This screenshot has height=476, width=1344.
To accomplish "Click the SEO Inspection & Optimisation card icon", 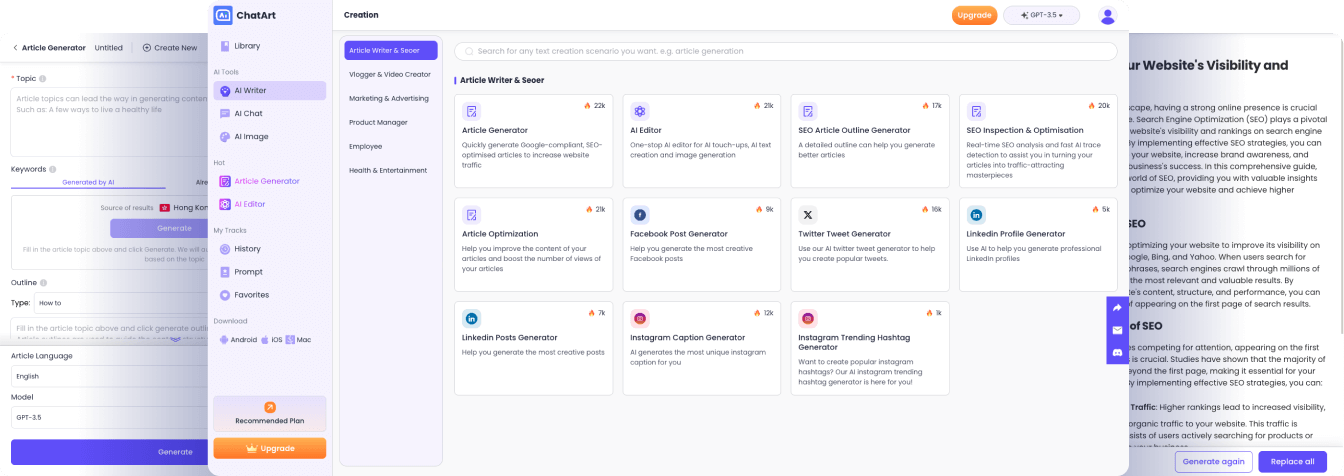I will [976, 111].
